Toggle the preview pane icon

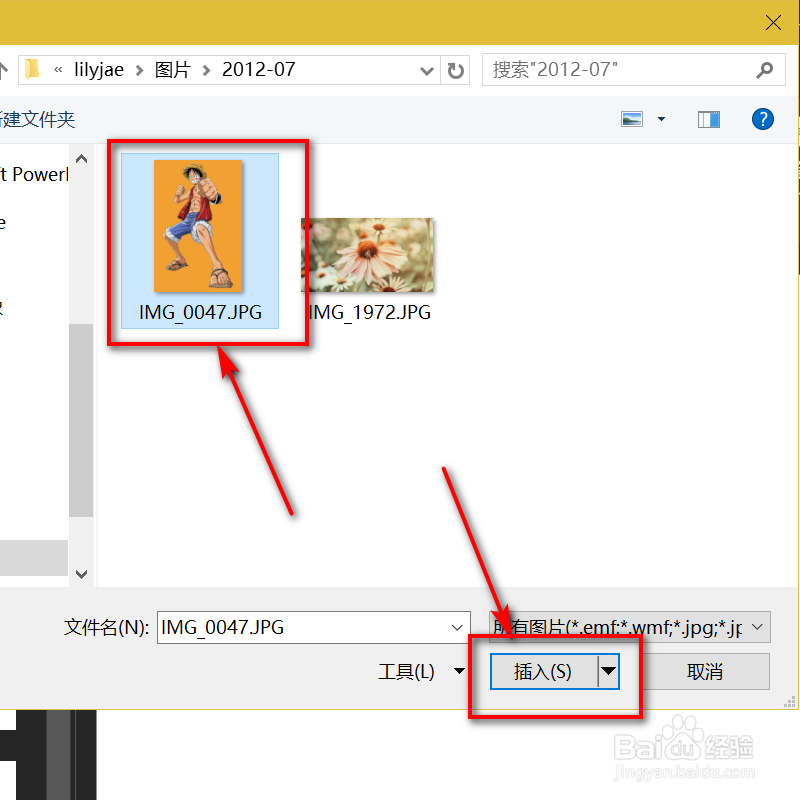(709, 120)
